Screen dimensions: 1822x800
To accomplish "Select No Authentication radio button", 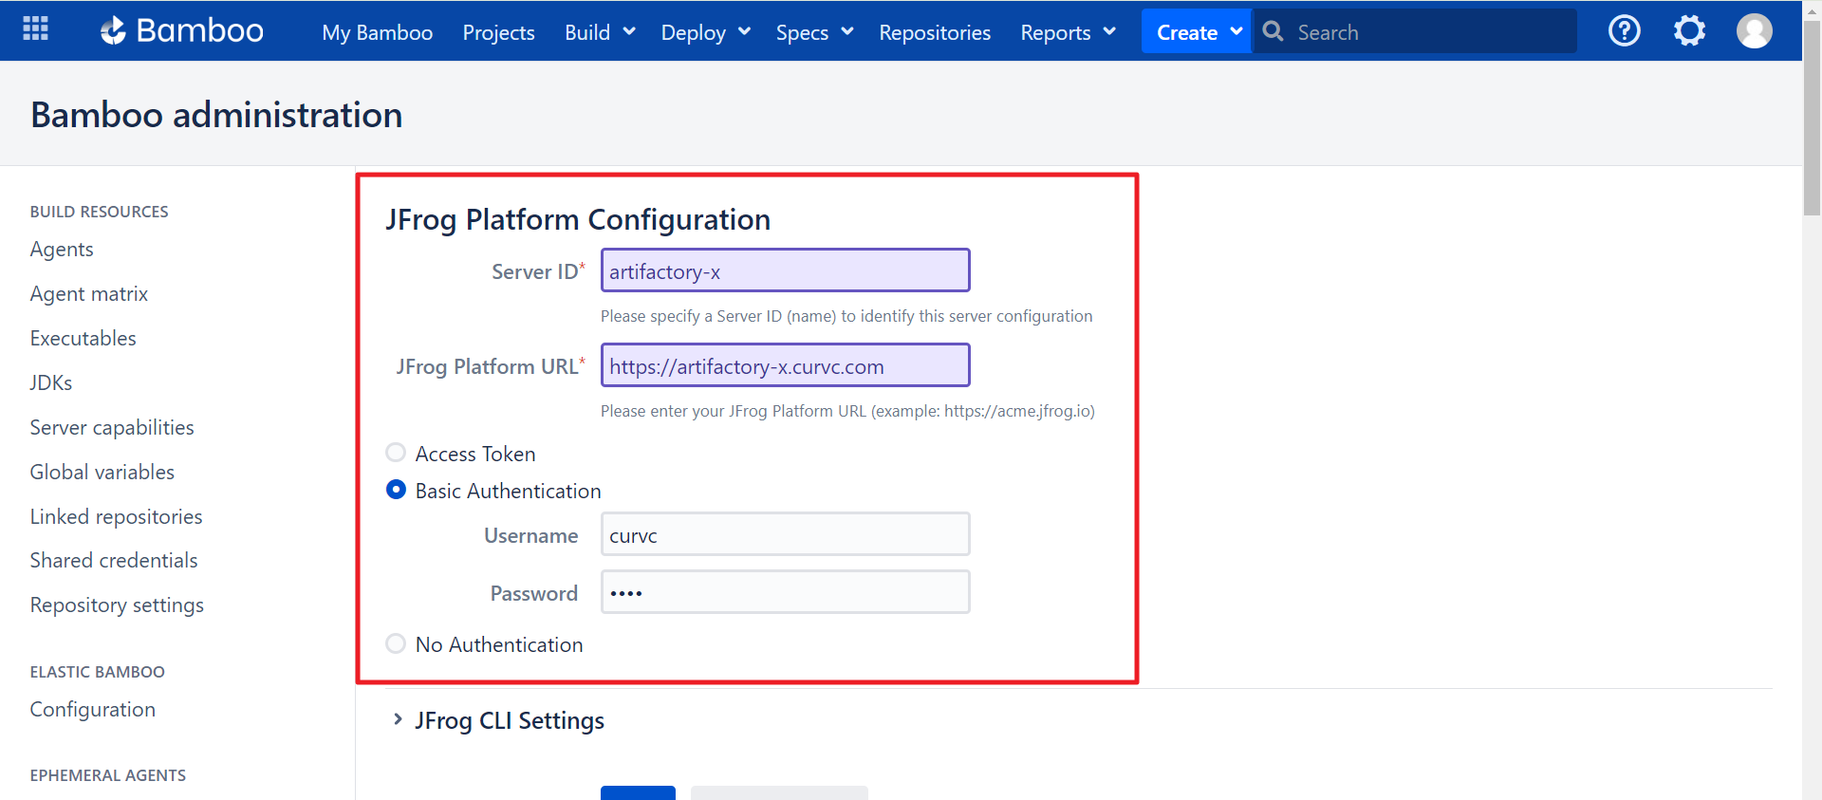I will 396,643.
